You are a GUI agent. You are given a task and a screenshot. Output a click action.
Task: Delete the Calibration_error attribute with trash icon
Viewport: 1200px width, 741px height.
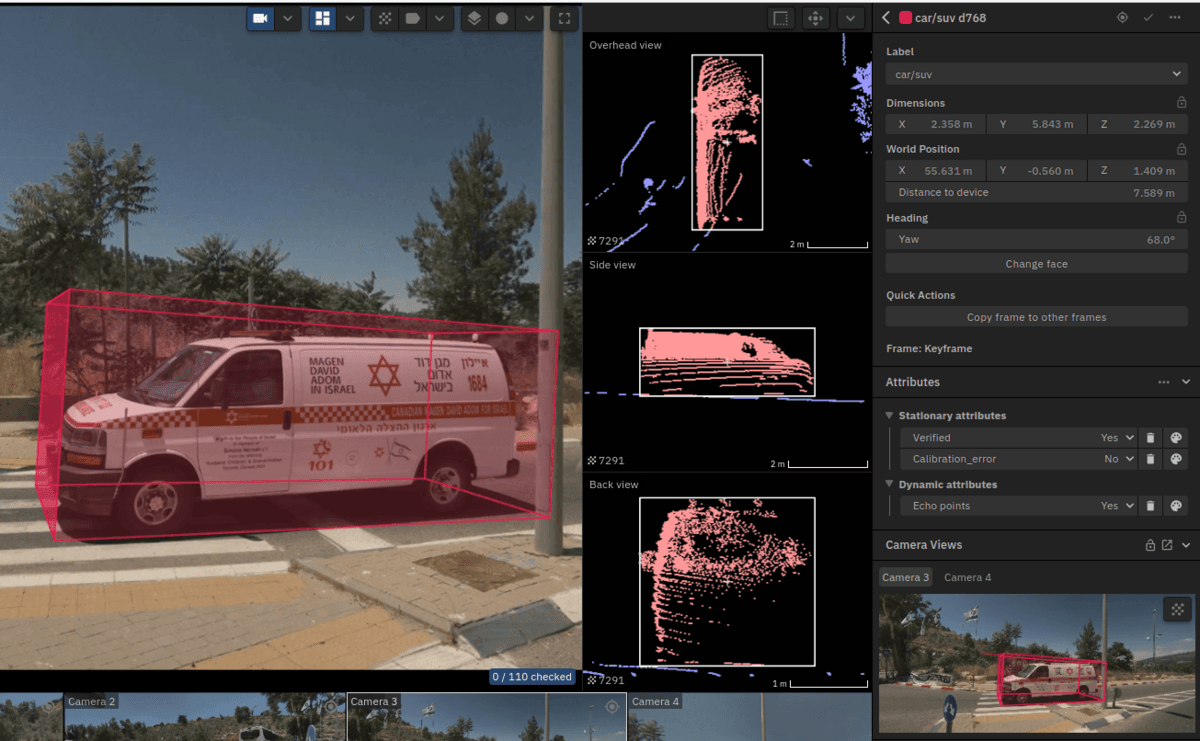(1150, 459)
